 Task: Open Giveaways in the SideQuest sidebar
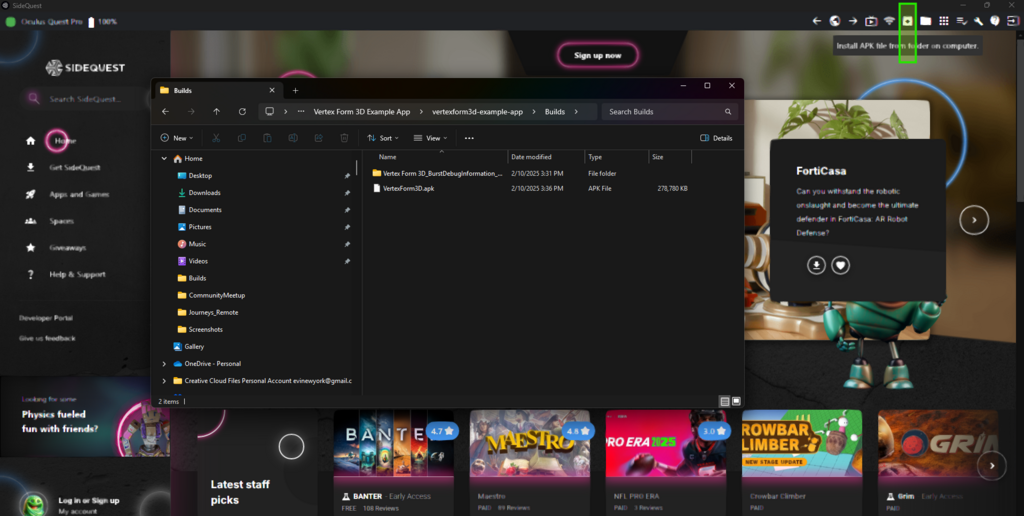[67, 248]
